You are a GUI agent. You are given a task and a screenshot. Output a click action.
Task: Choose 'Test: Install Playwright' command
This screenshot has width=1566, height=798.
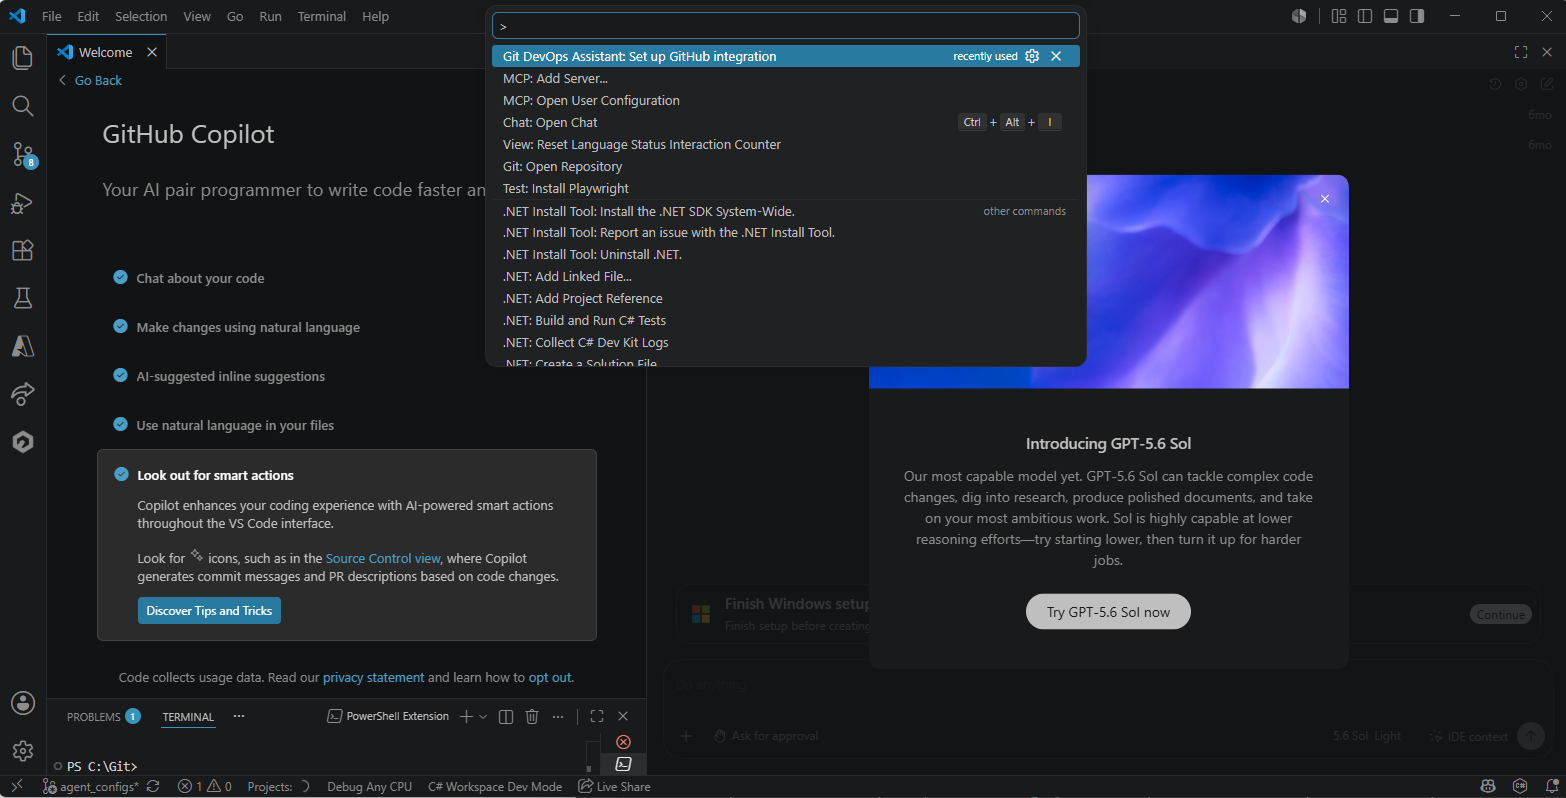click(x=786, y=188)
